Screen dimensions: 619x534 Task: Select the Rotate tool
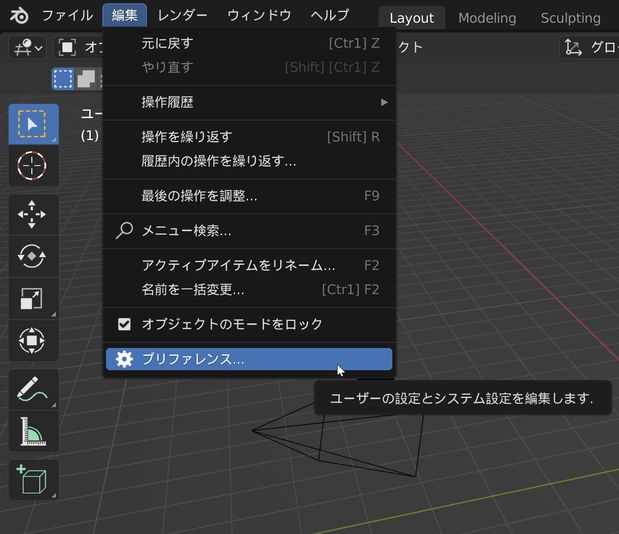click(x=34, y=257)
